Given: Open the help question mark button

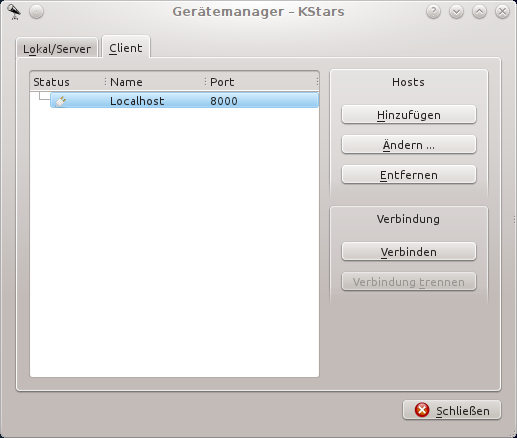Looking at the screenshot, I should coord(433,12).
